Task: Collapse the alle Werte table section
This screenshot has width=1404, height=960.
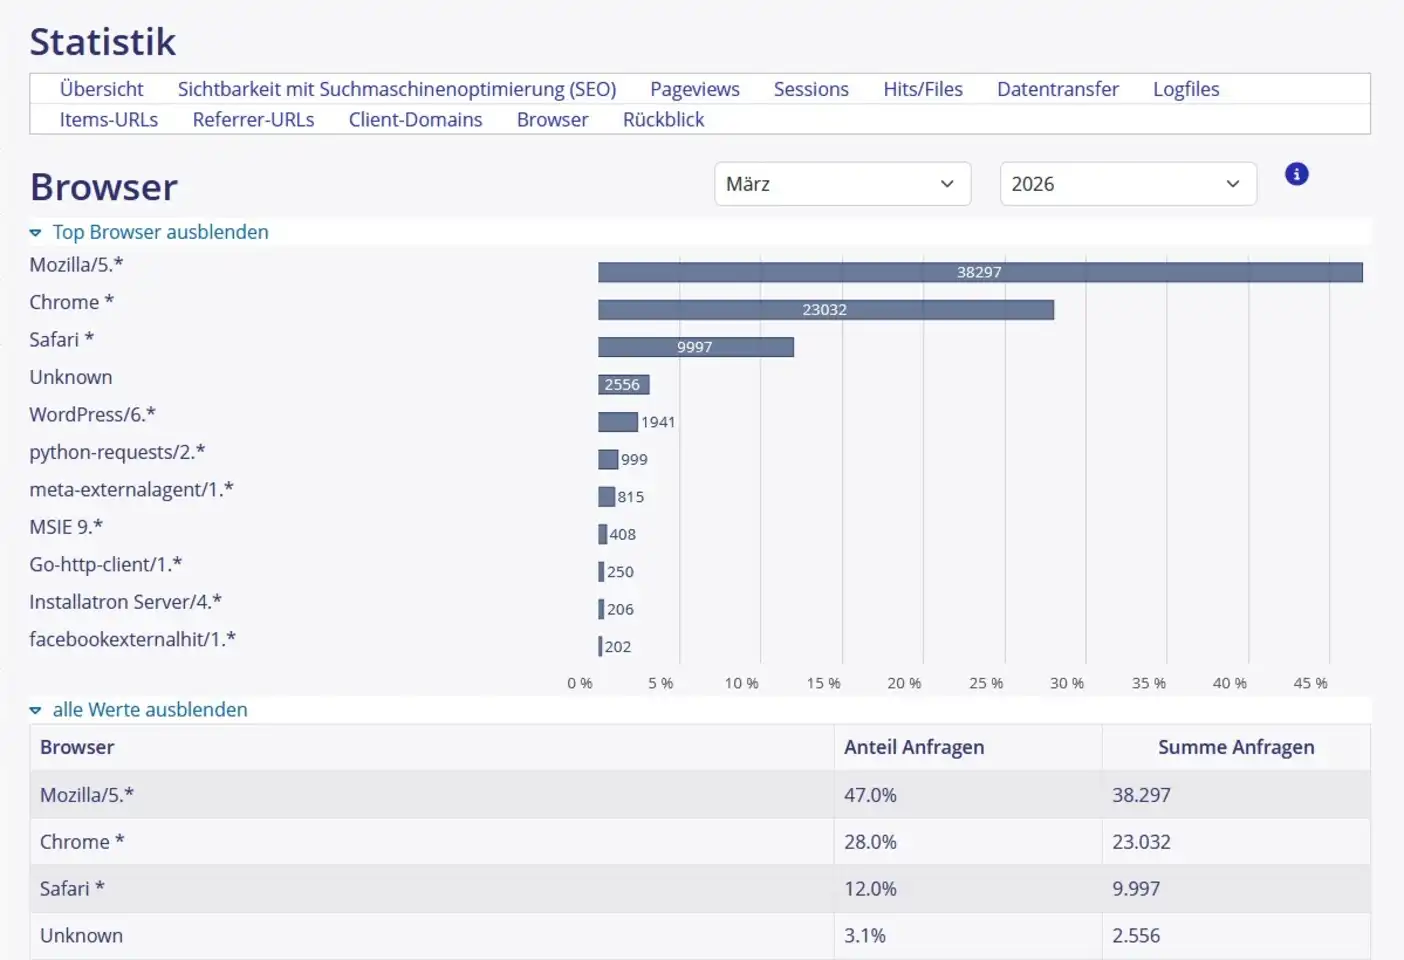Action: (149, 710)
